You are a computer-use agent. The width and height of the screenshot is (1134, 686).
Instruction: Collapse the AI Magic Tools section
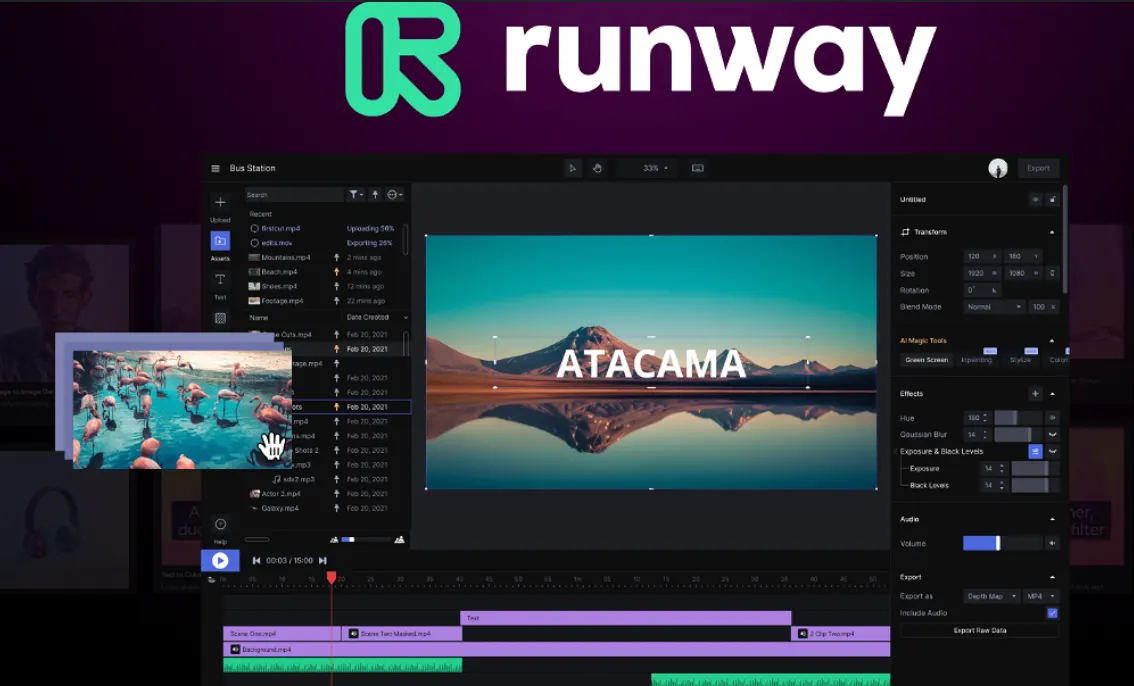(1052, 340)
